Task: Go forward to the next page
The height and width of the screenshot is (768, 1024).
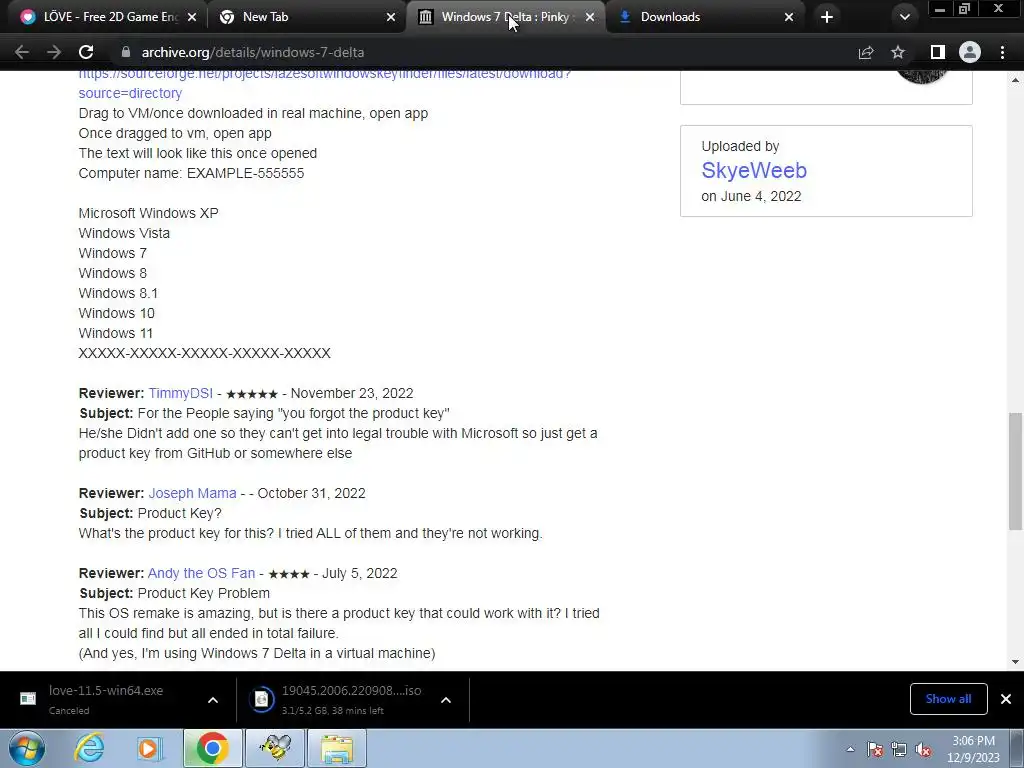Action: pyautogui.click(x=54, y=52)
